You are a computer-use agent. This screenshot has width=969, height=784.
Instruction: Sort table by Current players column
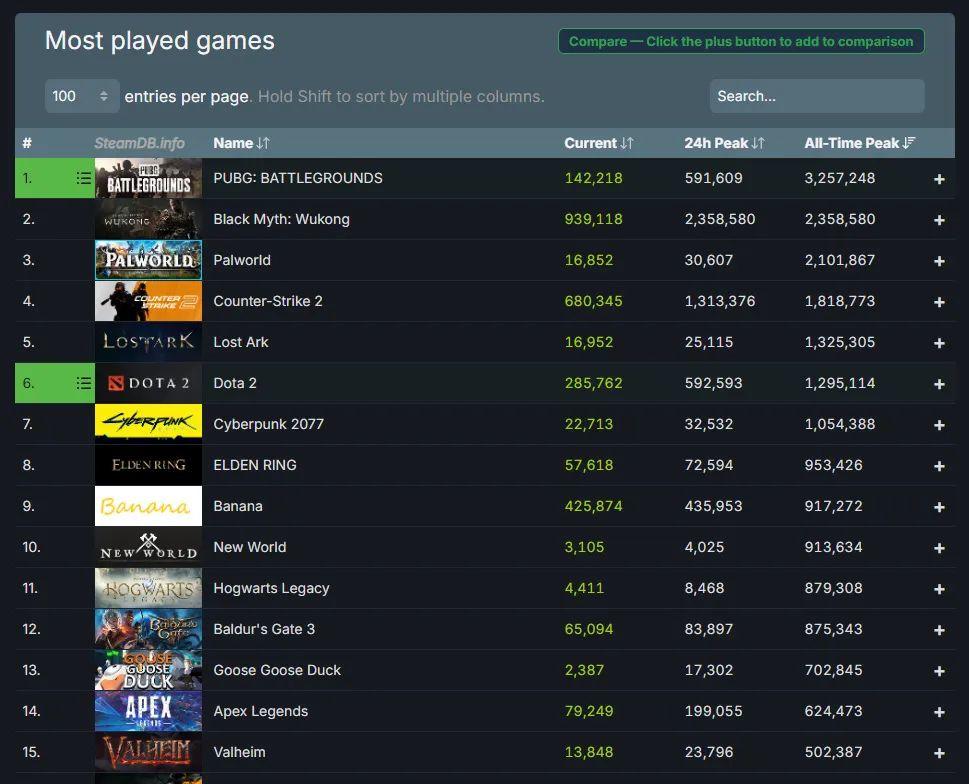[598, 143]
